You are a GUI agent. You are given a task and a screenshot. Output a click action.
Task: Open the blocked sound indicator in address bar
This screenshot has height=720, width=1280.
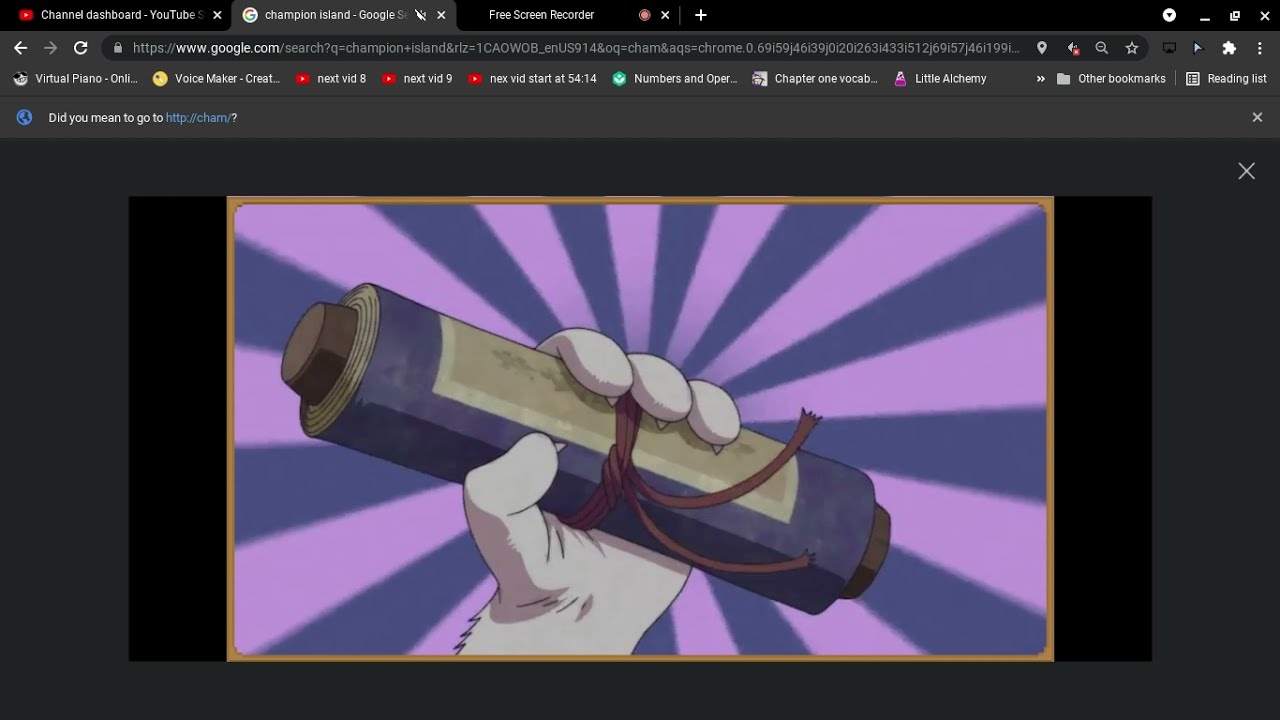click(x=1072, y=48)
